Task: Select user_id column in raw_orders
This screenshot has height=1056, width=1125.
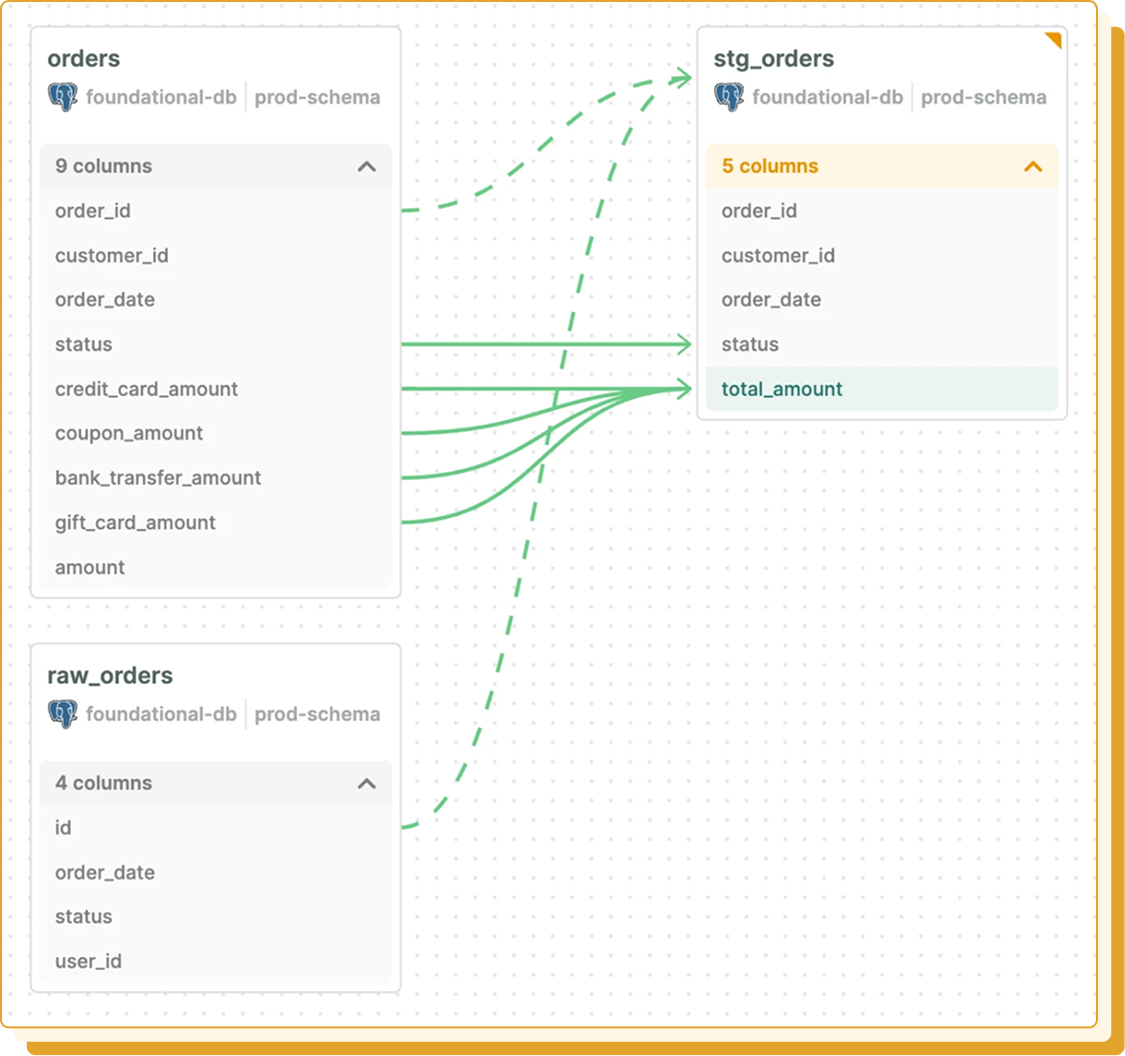Action: (x=216, y=961)
